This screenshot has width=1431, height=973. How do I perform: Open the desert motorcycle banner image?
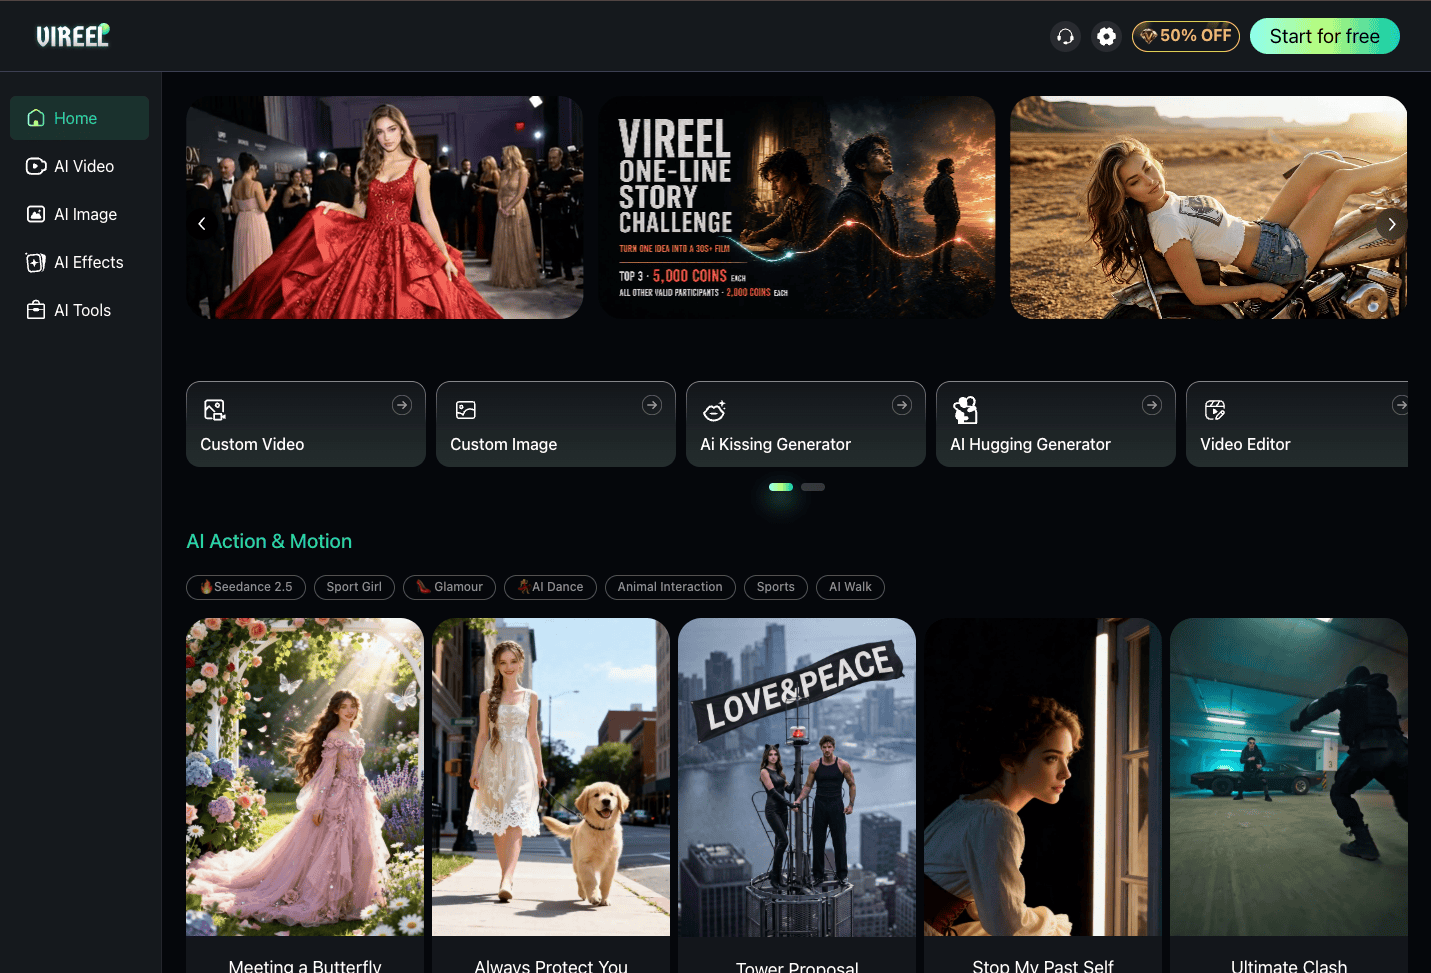tap(1209, 208)
